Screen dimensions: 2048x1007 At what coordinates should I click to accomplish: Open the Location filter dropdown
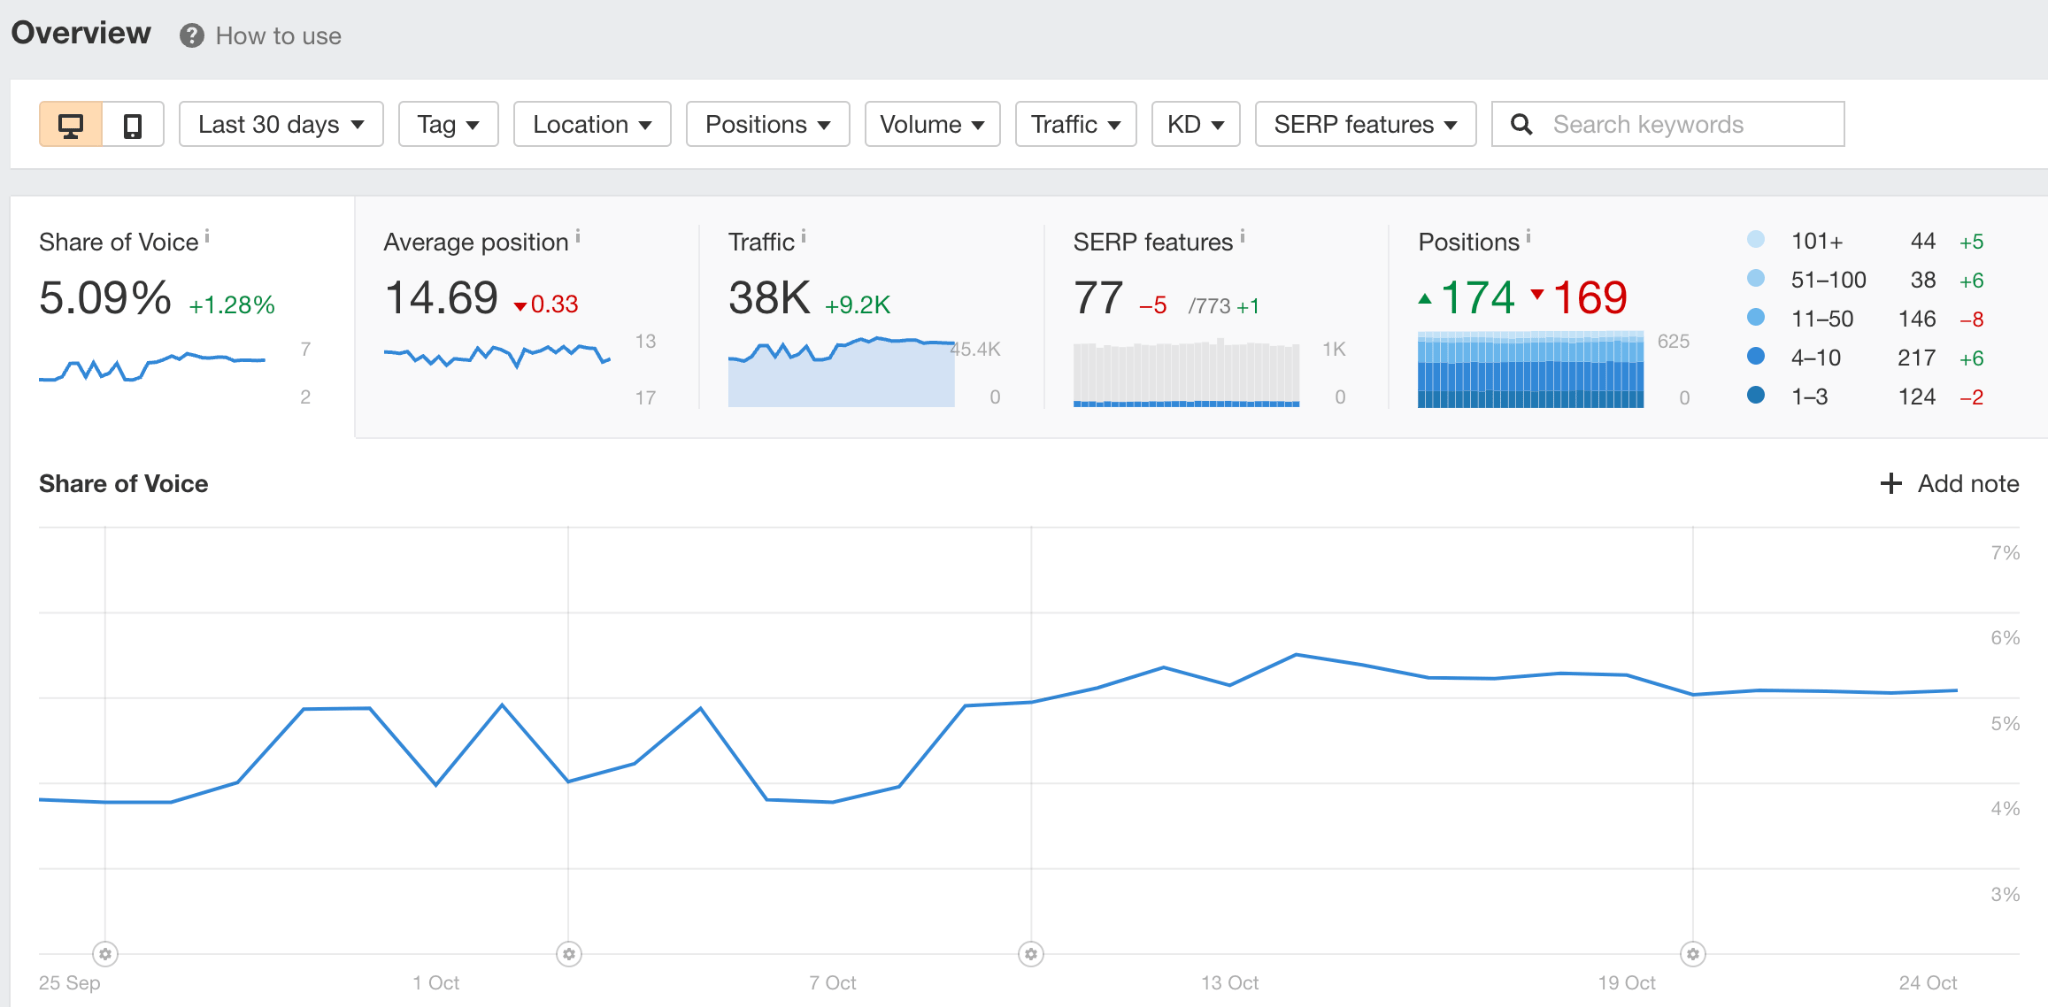[591, 124]
